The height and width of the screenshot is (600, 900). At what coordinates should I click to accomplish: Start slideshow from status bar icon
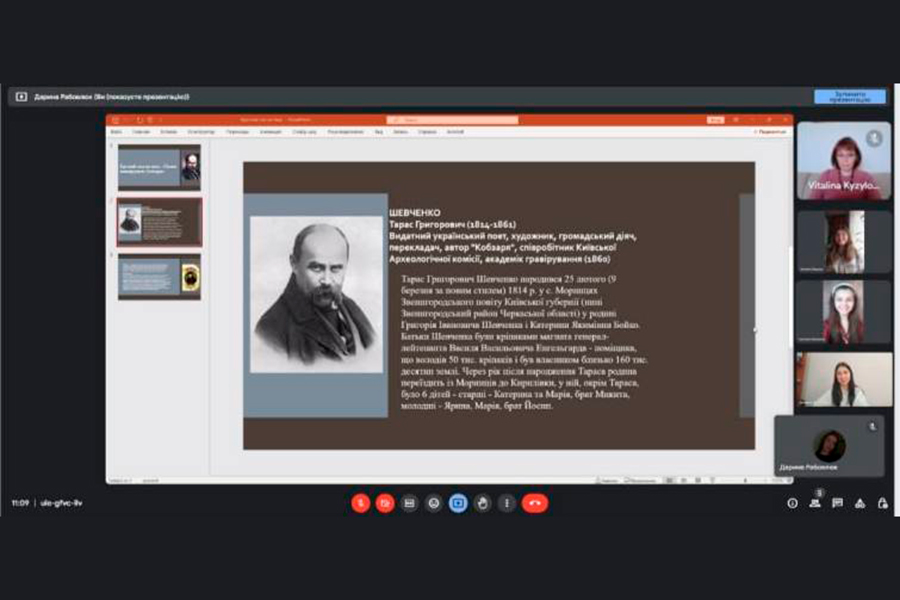(712, 481)
